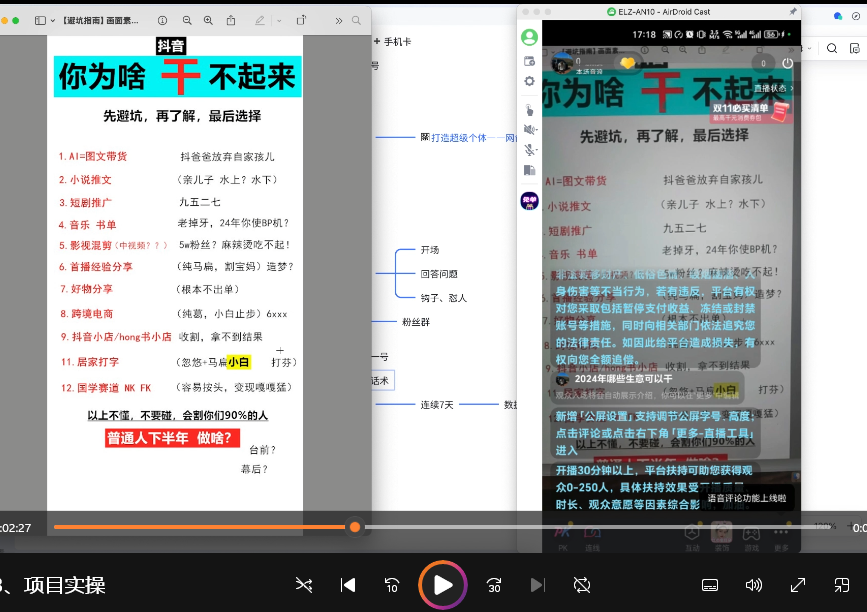
Task: Skip to the previous track
Action: click(x=348, y=585)
